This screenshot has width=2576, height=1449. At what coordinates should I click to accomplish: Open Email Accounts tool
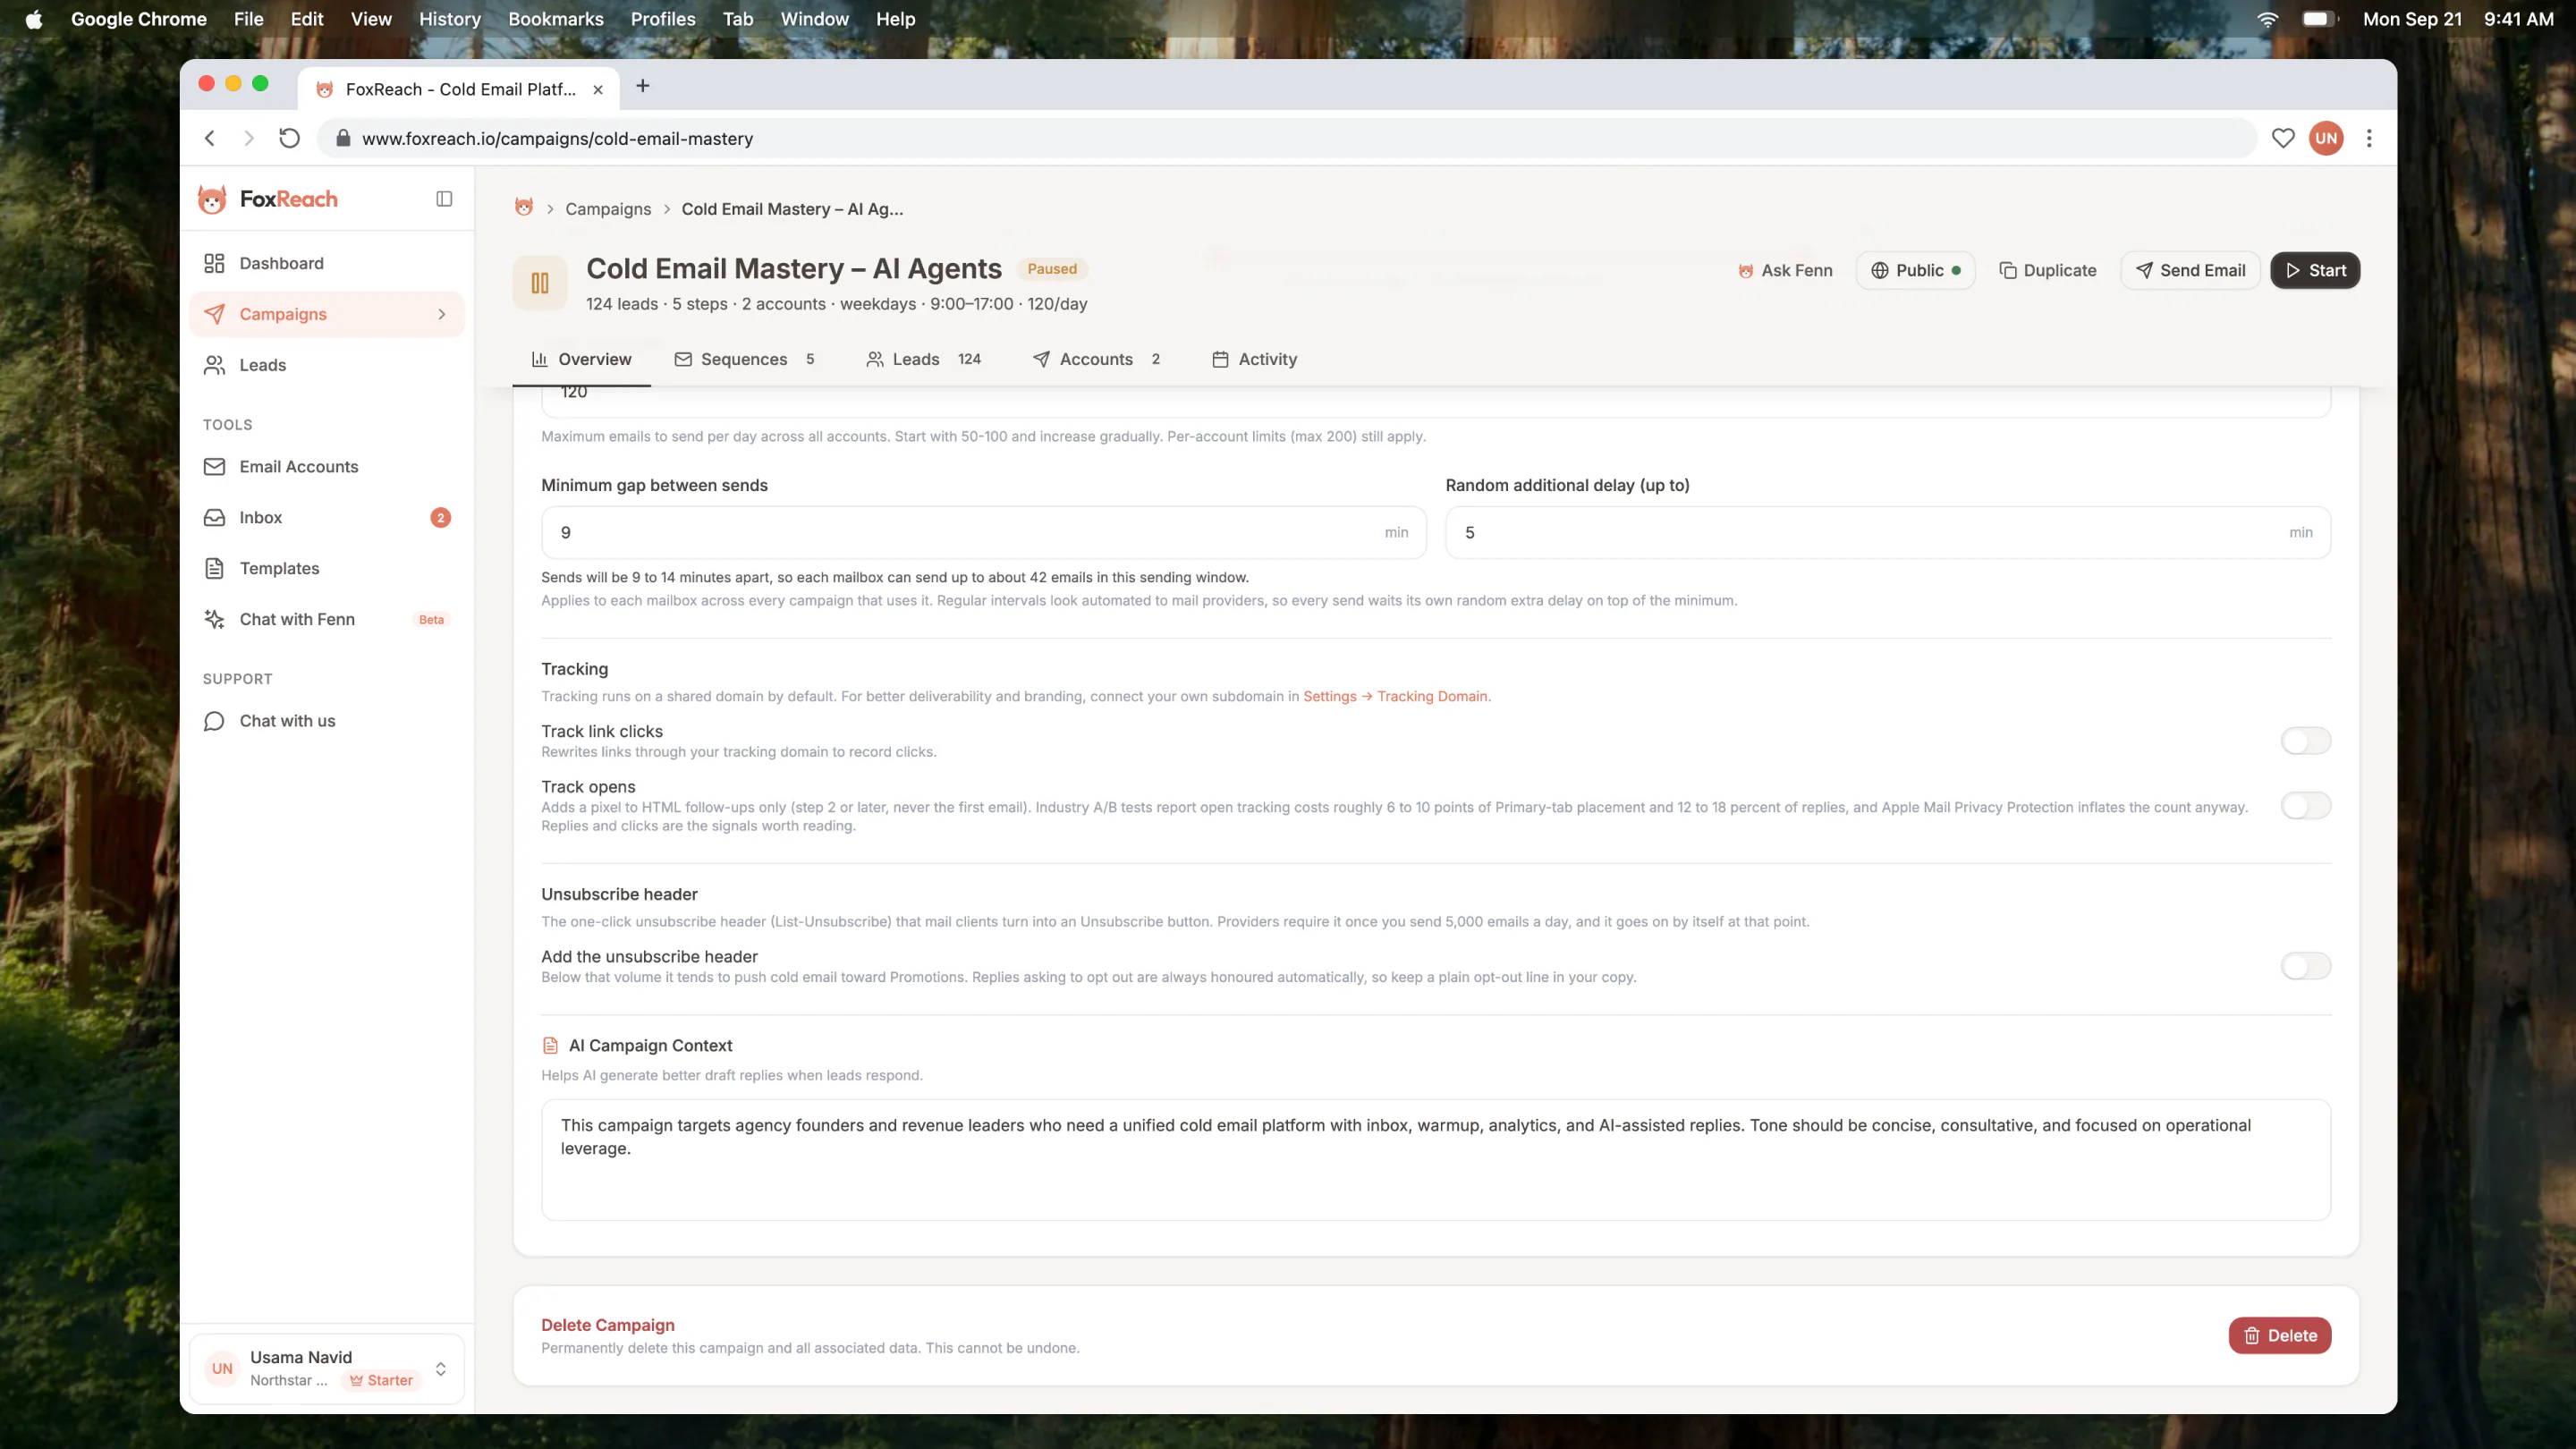(326, 466)
